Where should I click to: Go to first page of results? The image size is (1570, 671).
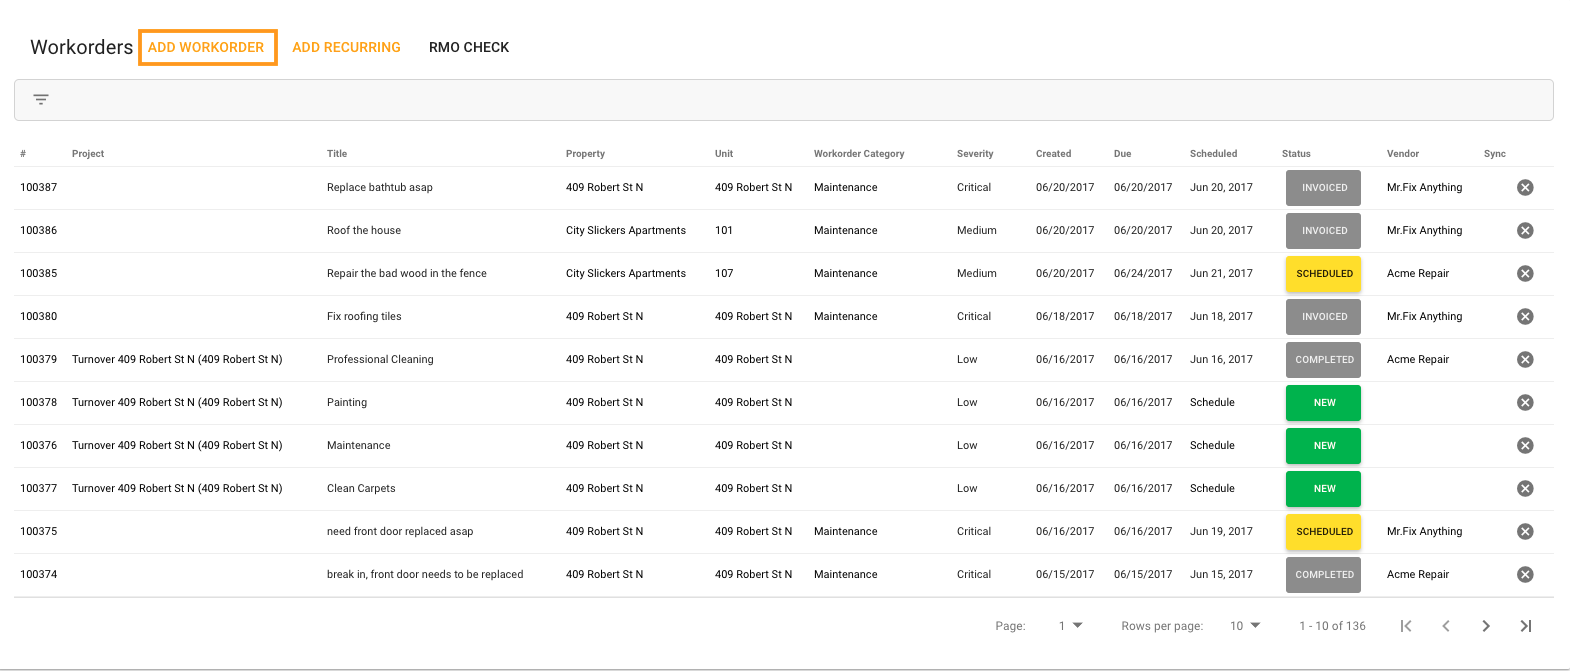click(x=1406, y=626)
